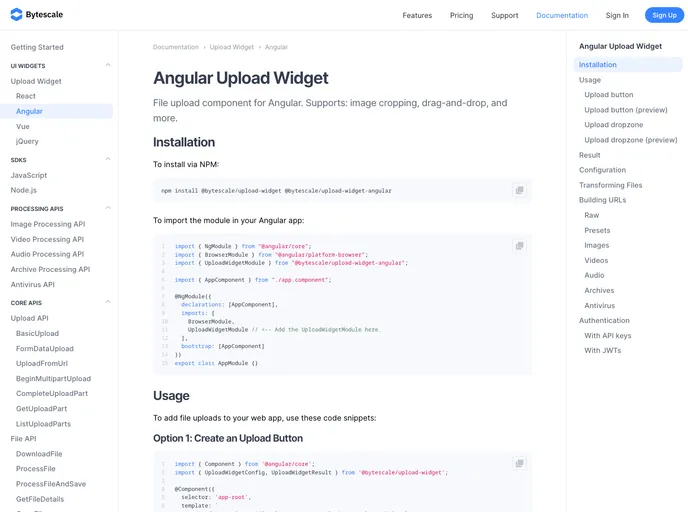The width and height of the screenshot is (688, 512).
Task: Open GetFileDetails reference
Action: (40, 499)
